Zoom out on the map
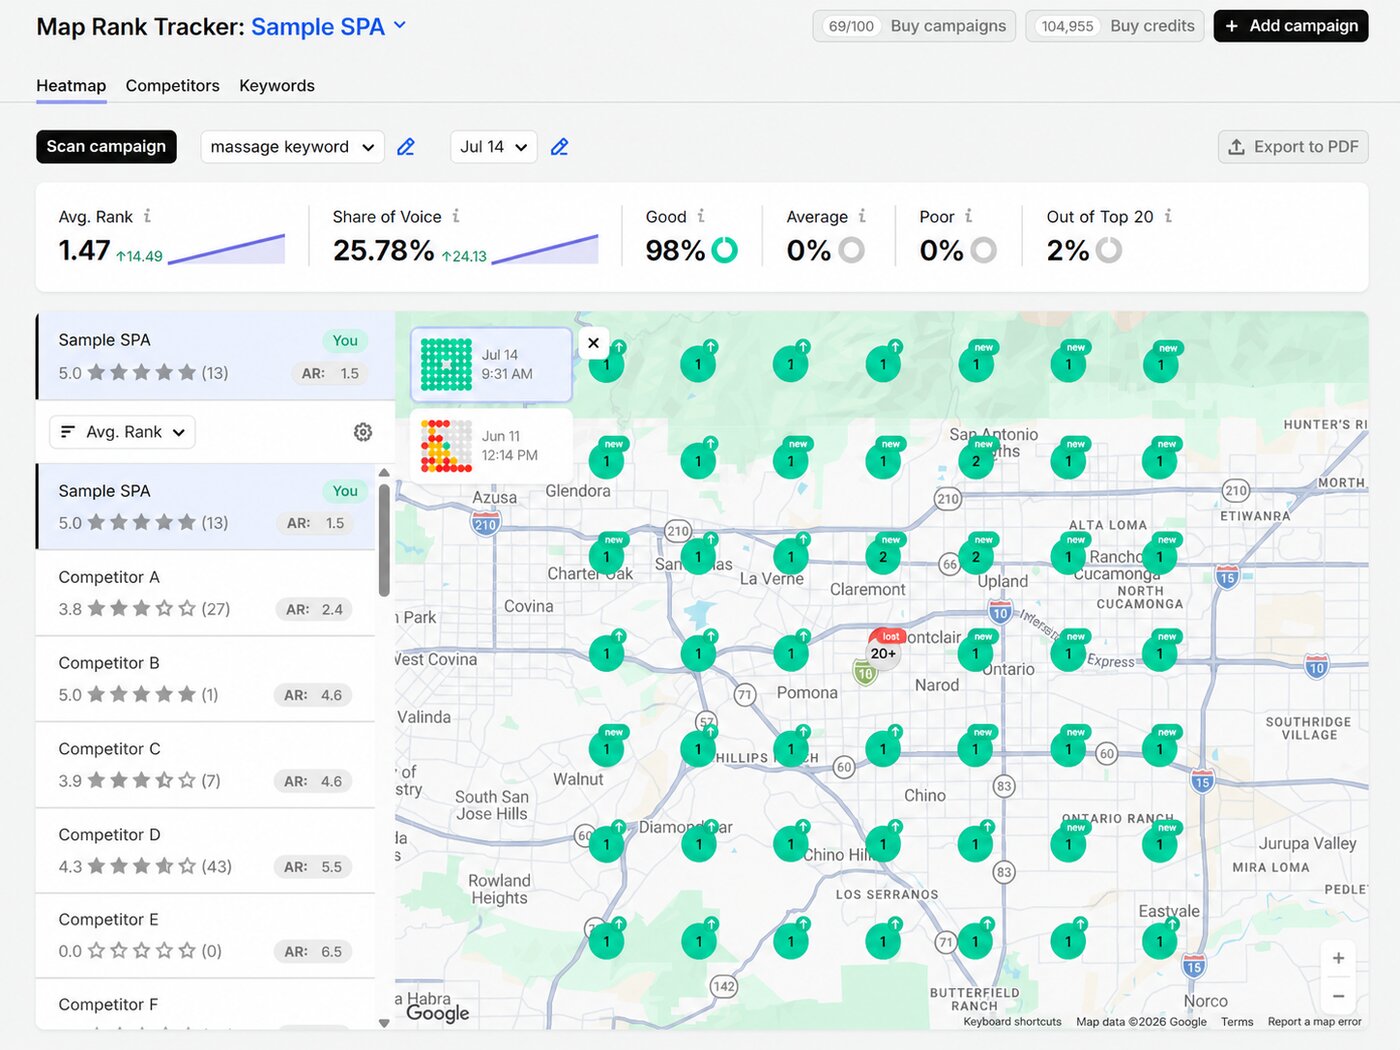 coord(1338,996)
